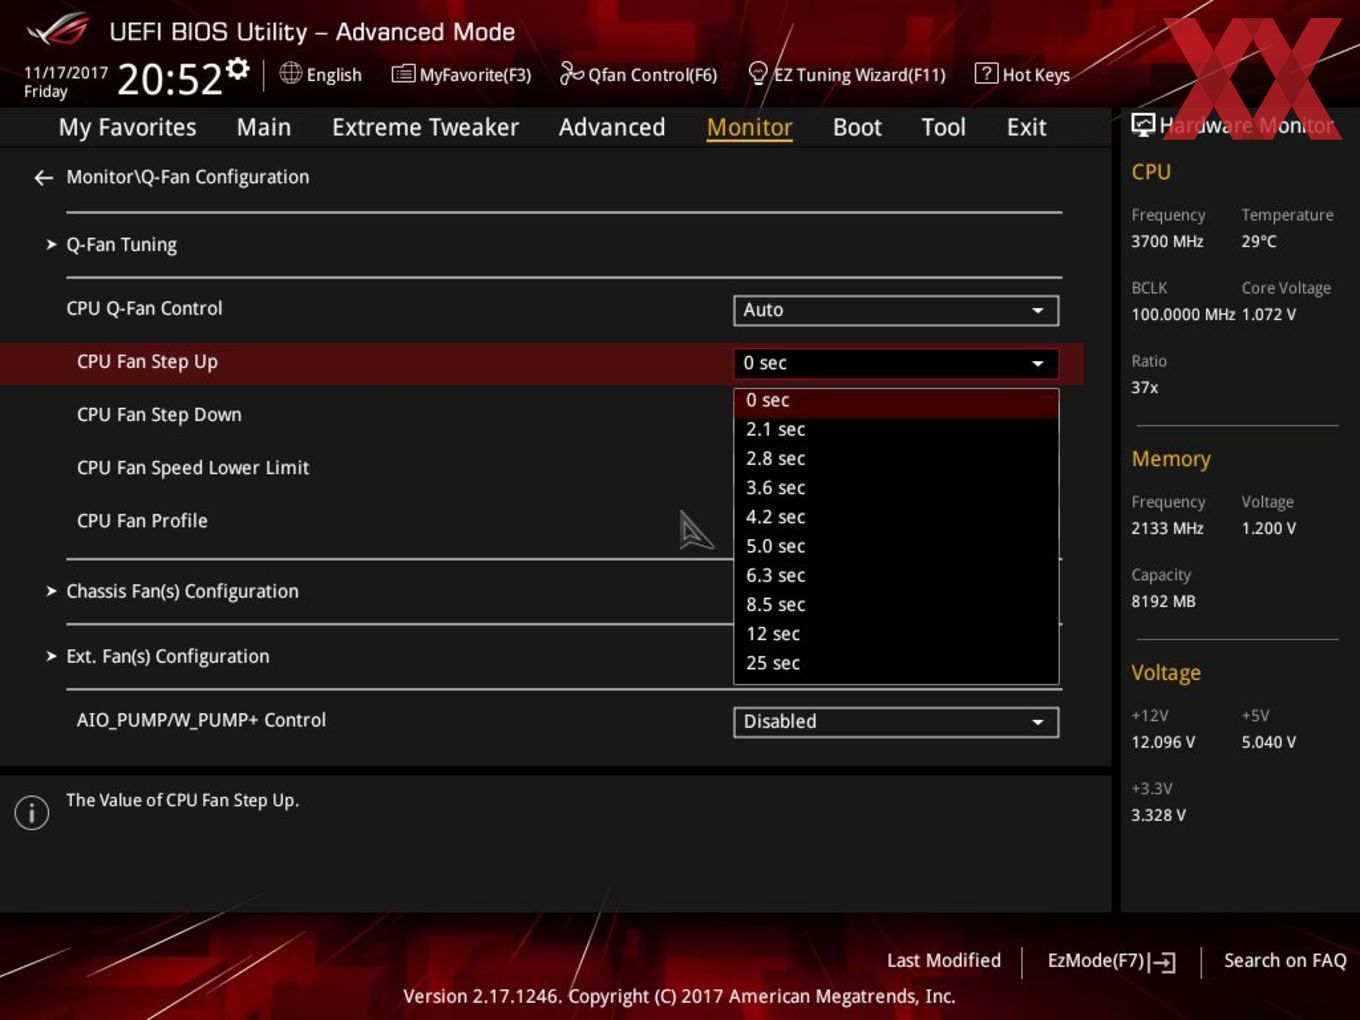This screenshot has width=1360, height=1020.
Task: Collapse the CPU Fan Step Up dropdown
Action: [896, 363]
